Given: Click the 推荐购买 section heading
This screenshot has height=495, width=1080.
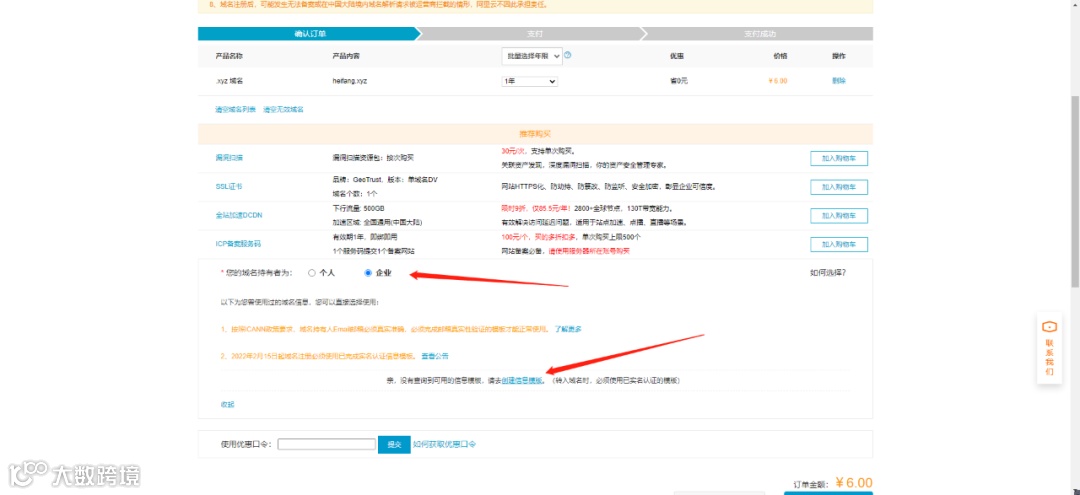Looking at the screenshot, I should (535, 134).
